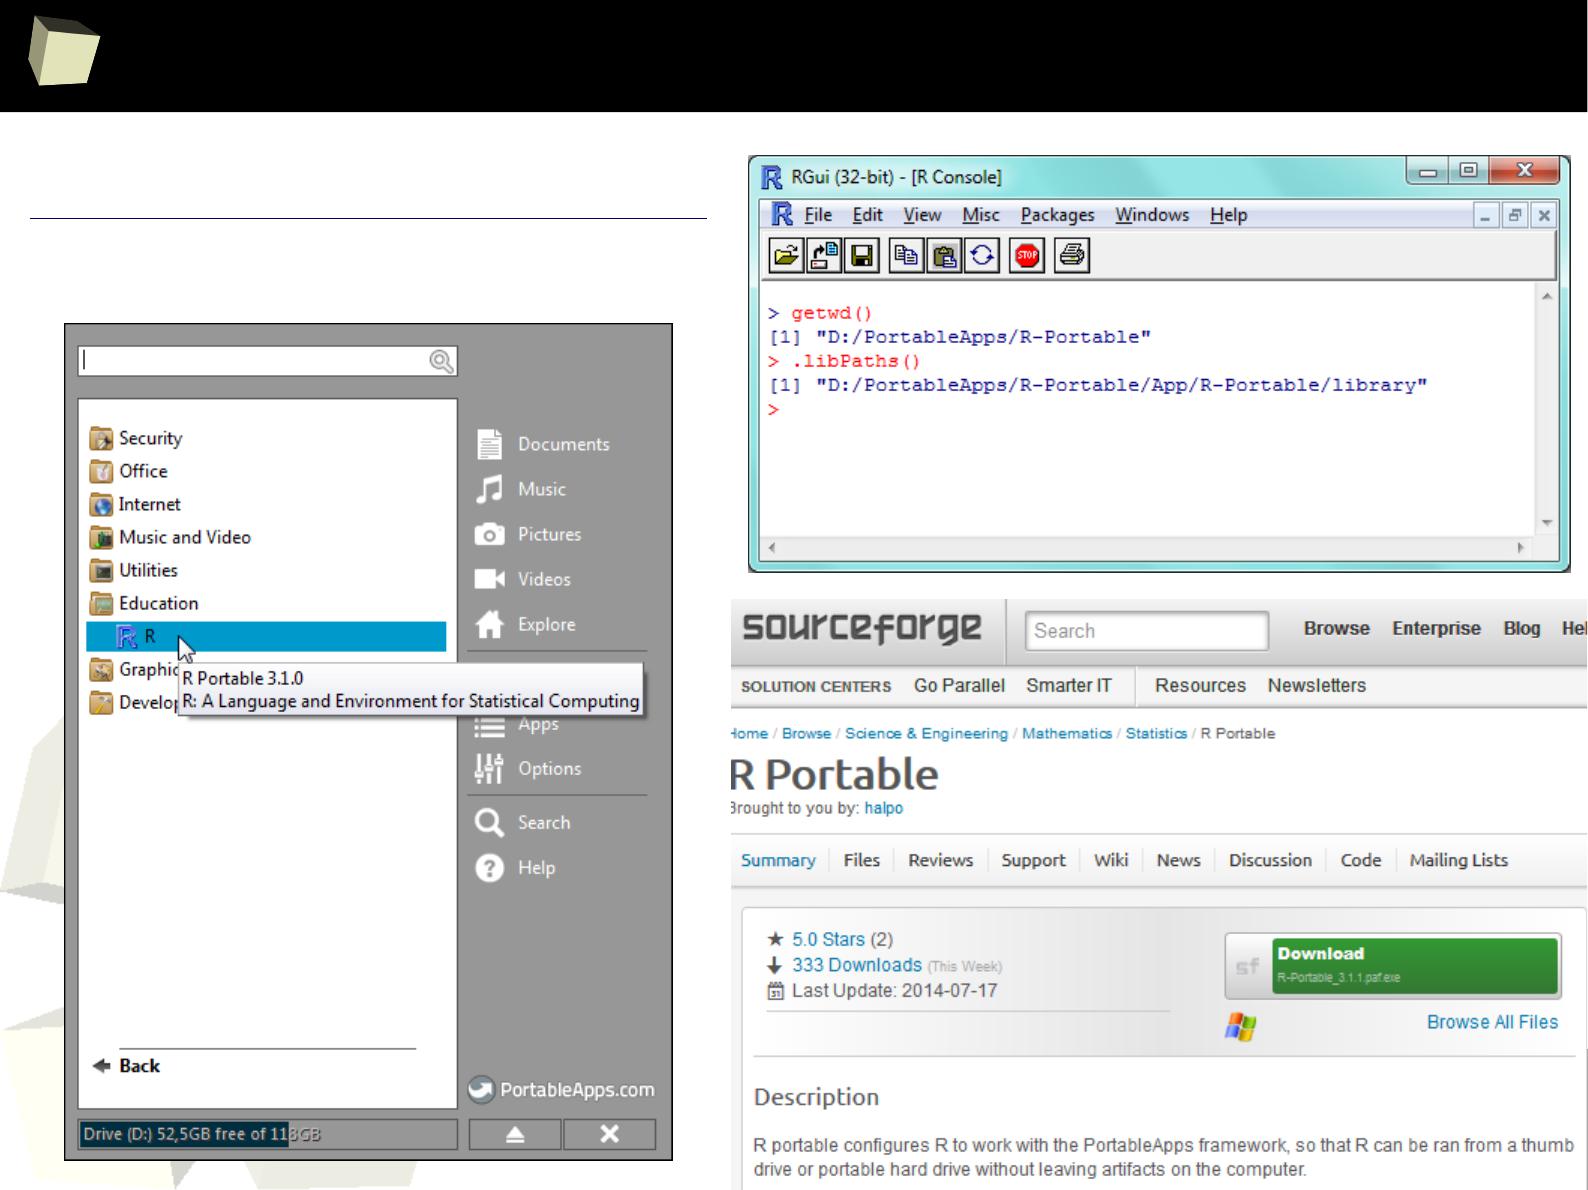Open Help menu in RGui

click(x=1228, y=215)
